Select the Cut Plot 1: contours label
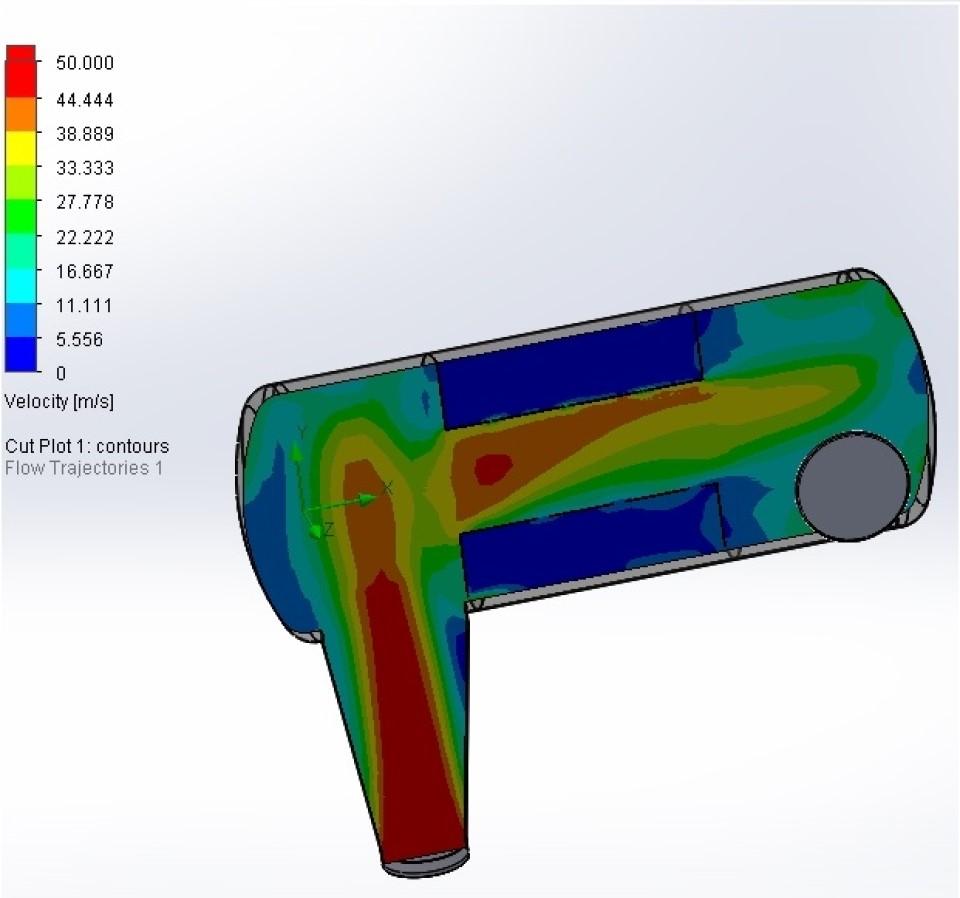960x898 pixels. (x=87, y=446)
